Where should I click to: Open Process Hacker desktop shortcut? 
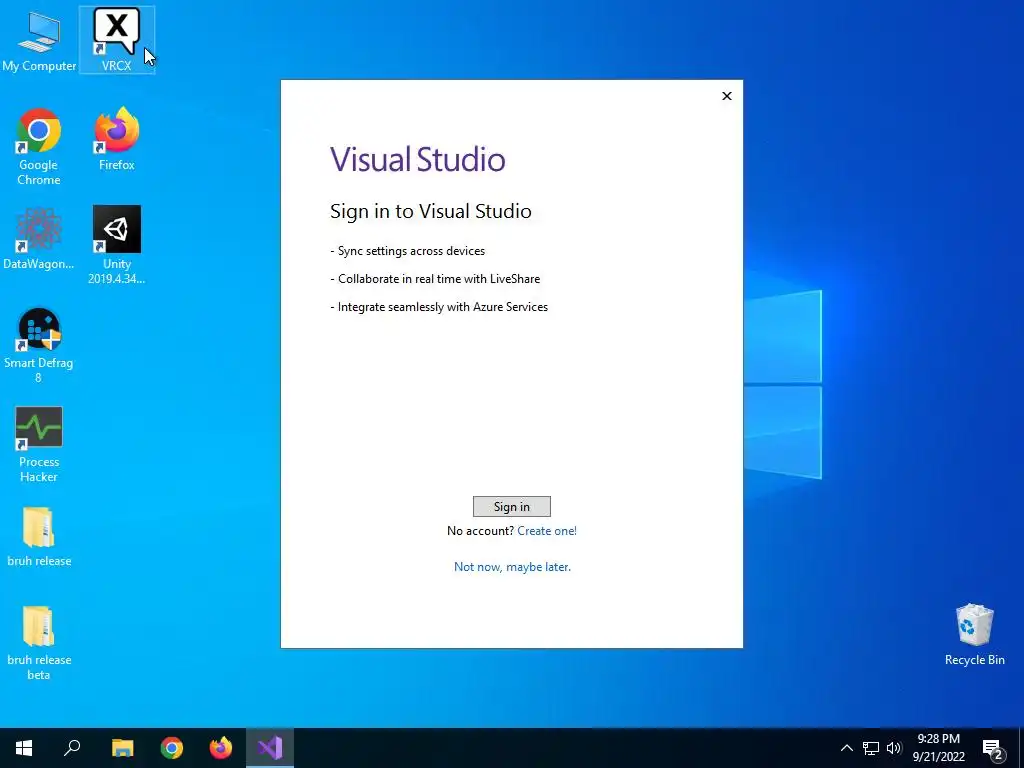click(39, 444)
